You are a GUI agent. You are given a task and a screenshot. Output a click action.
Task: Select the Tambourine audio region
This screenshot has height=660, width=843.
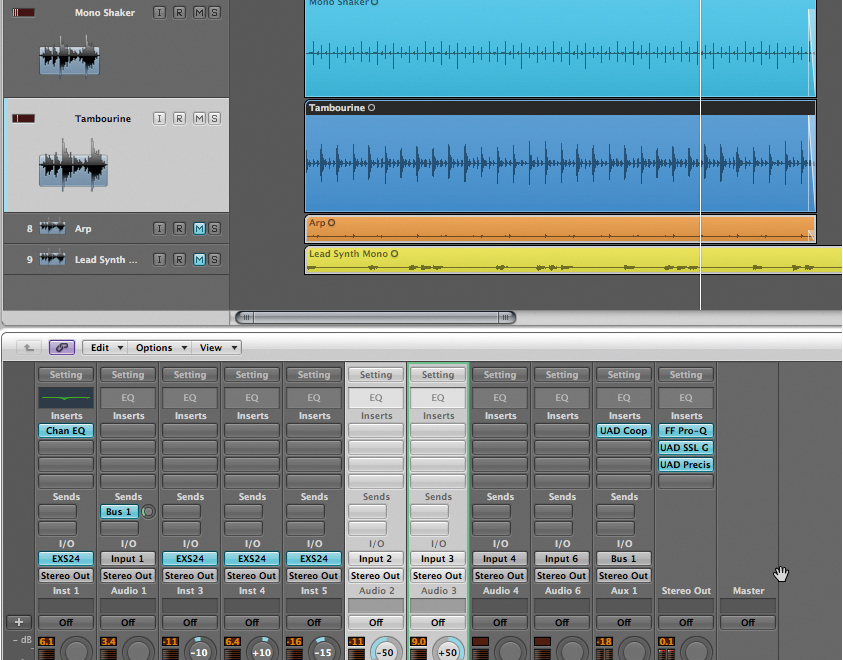(560, 156)
